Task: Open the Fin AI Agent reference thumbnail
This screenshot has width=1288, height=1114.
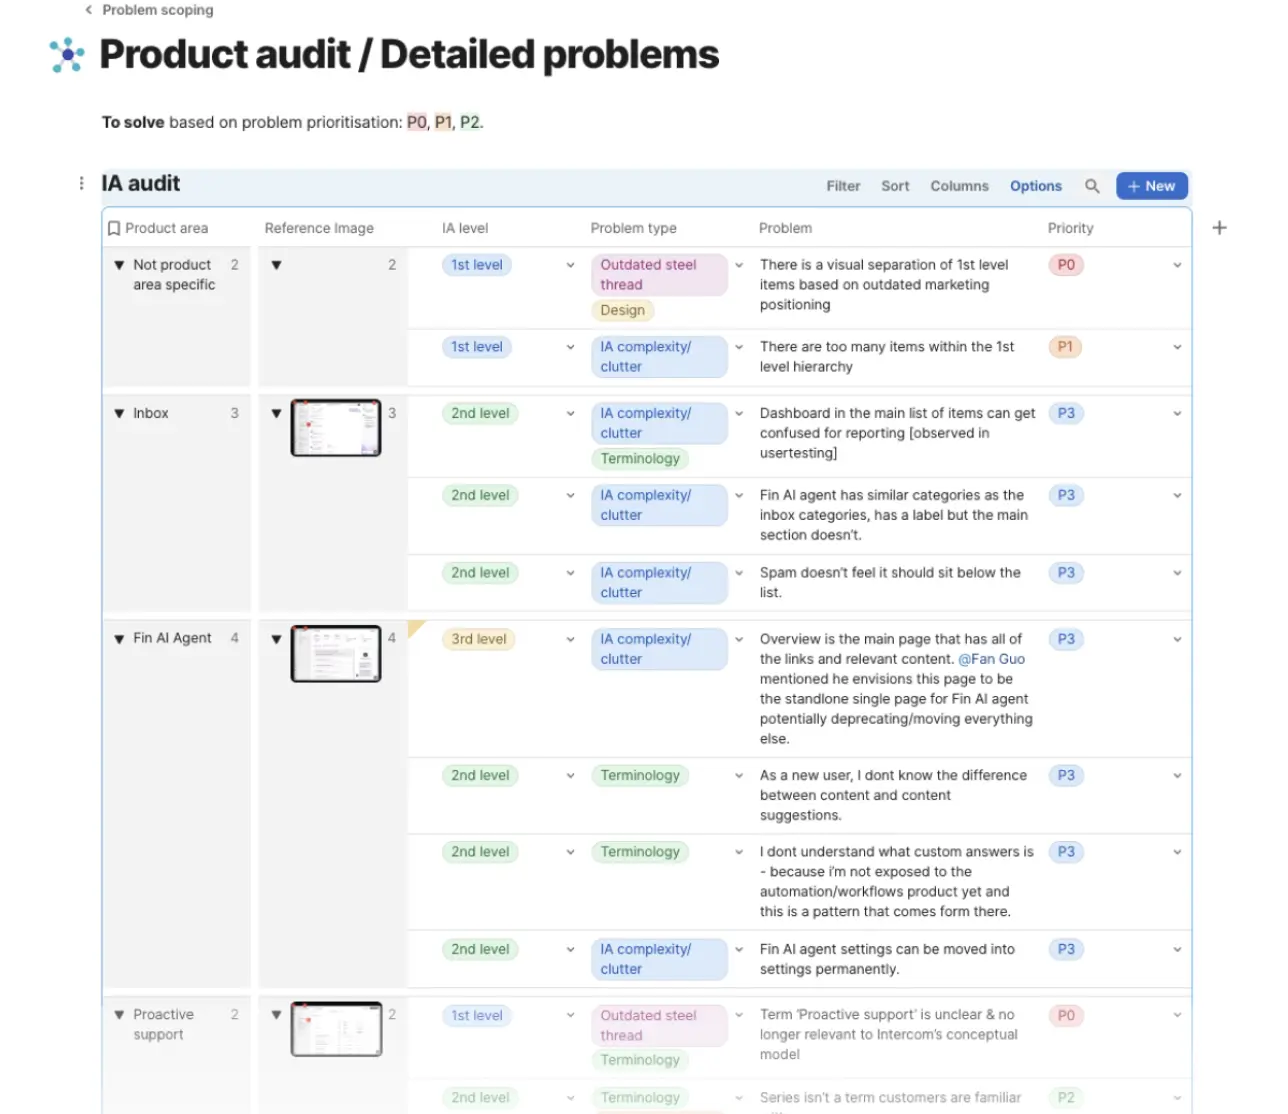Action: (336, 654)
